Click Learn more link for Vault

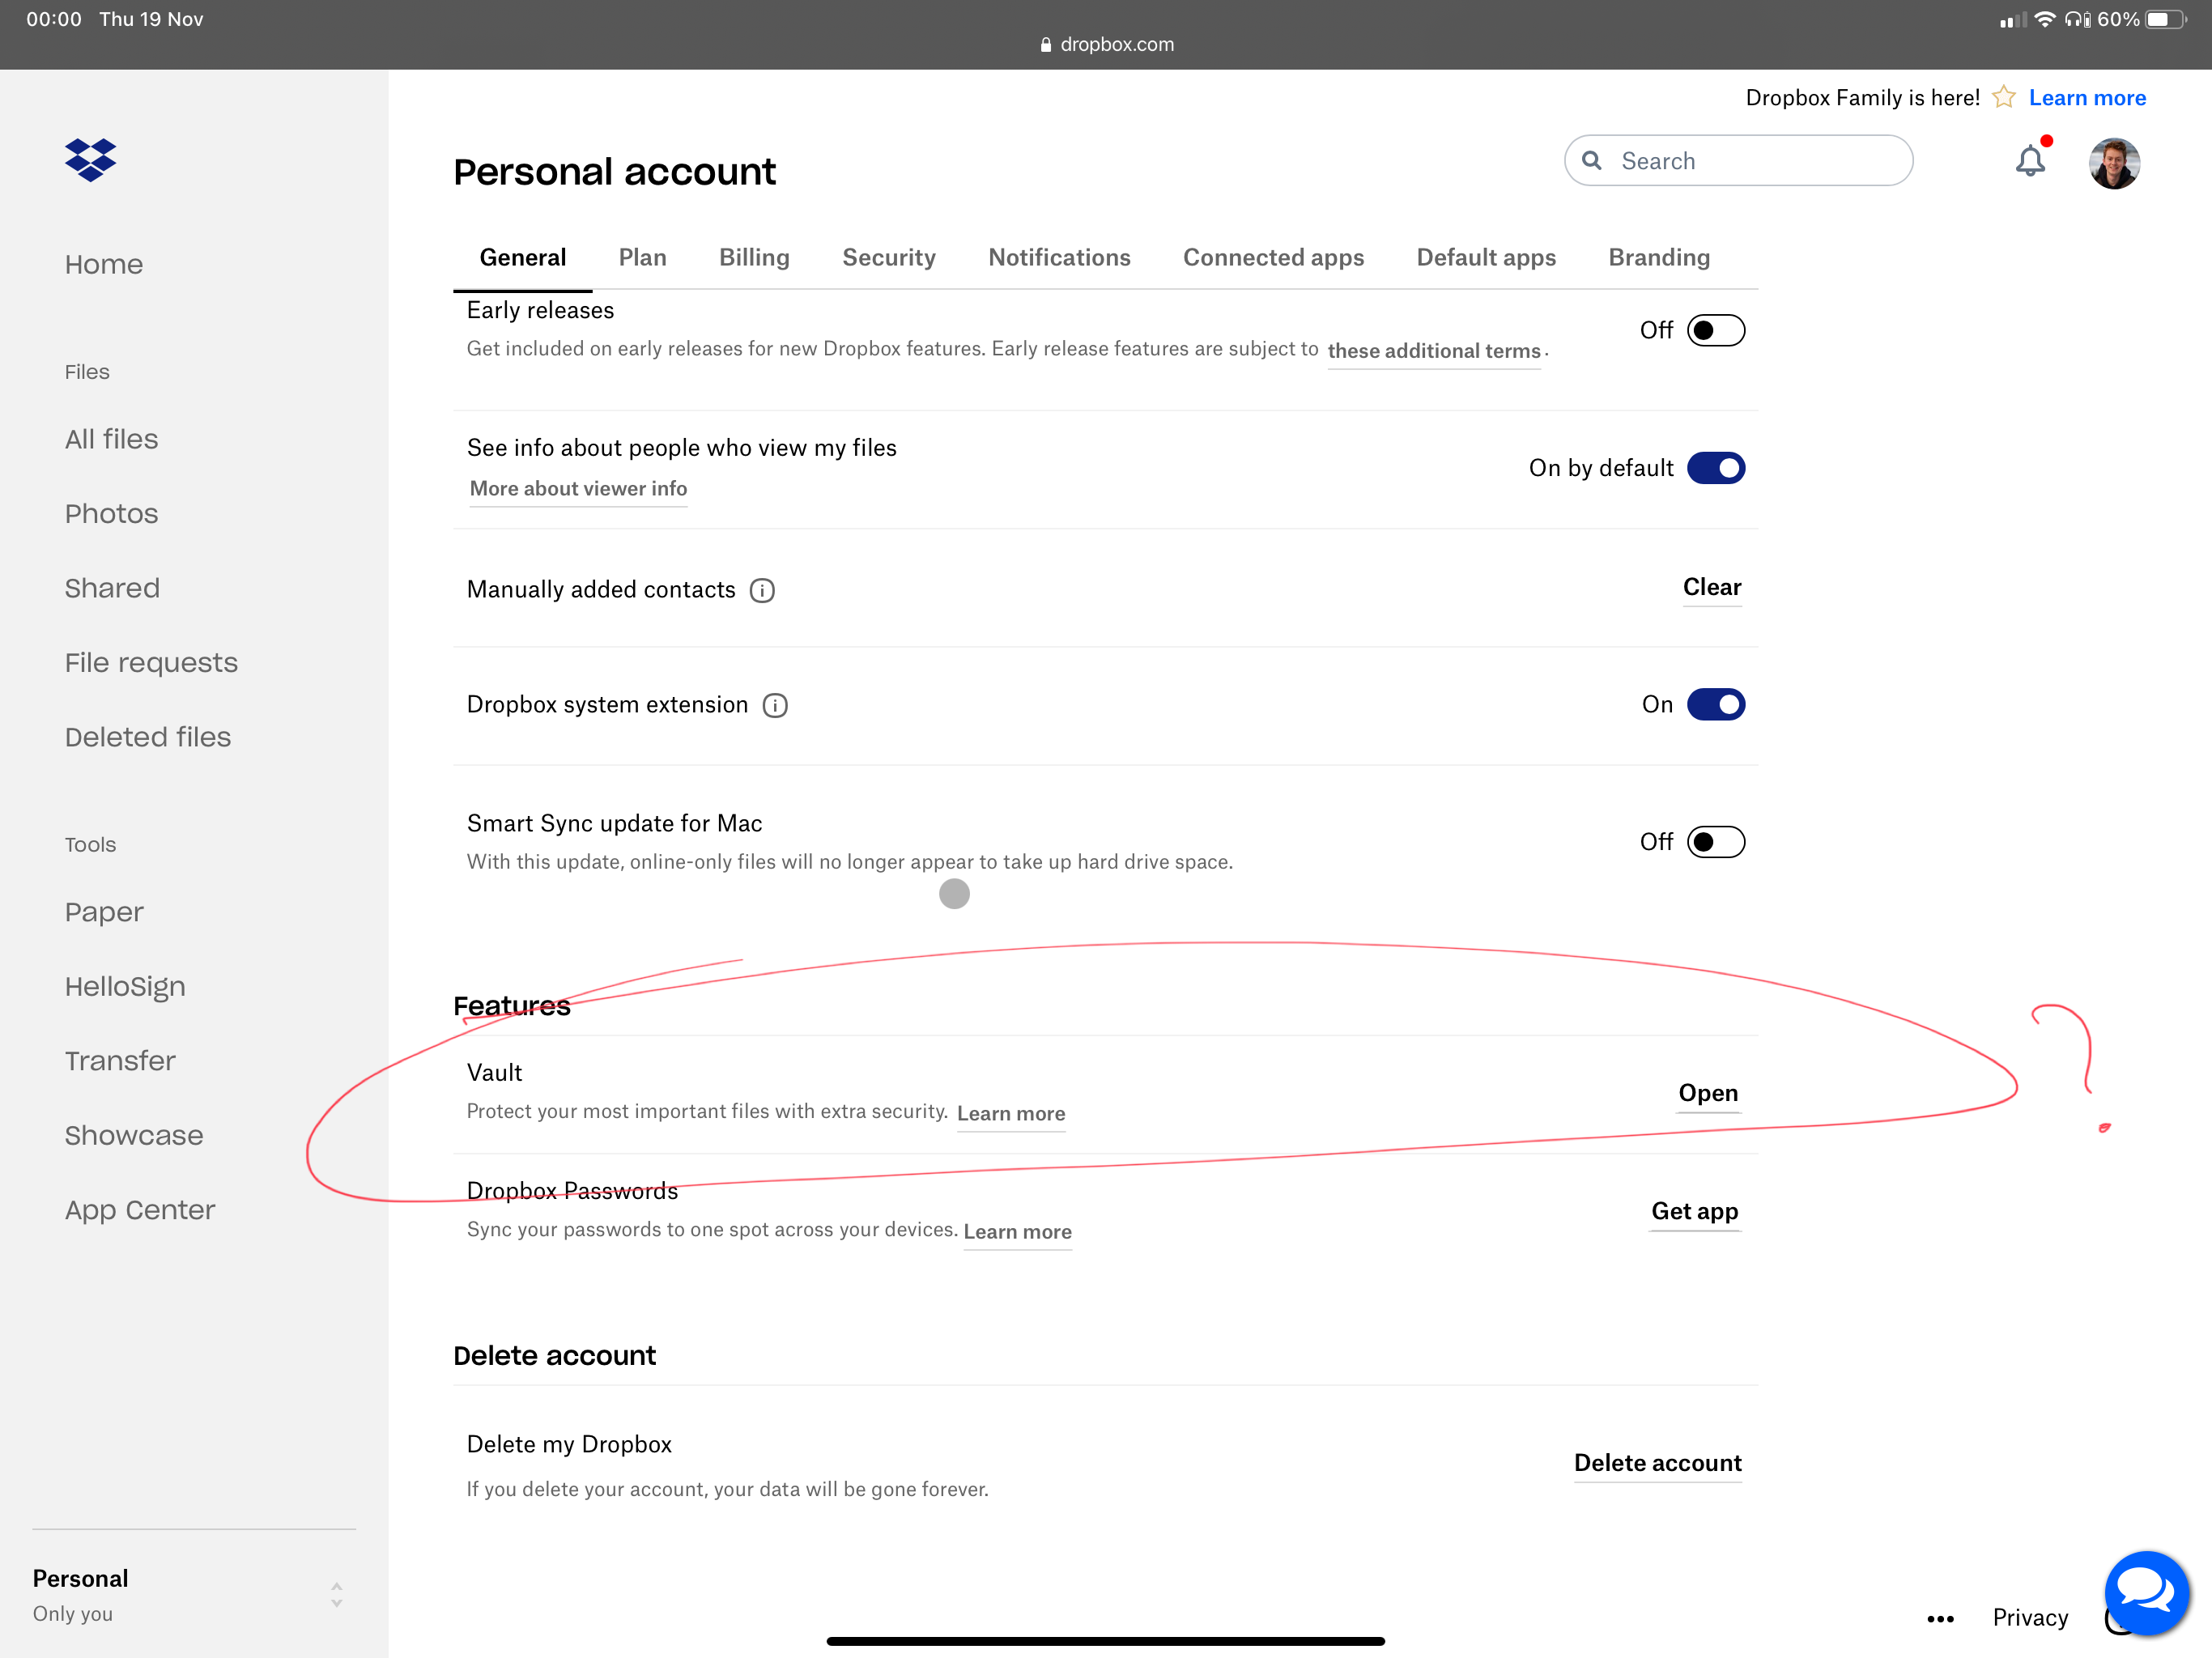point(1010,1113)
